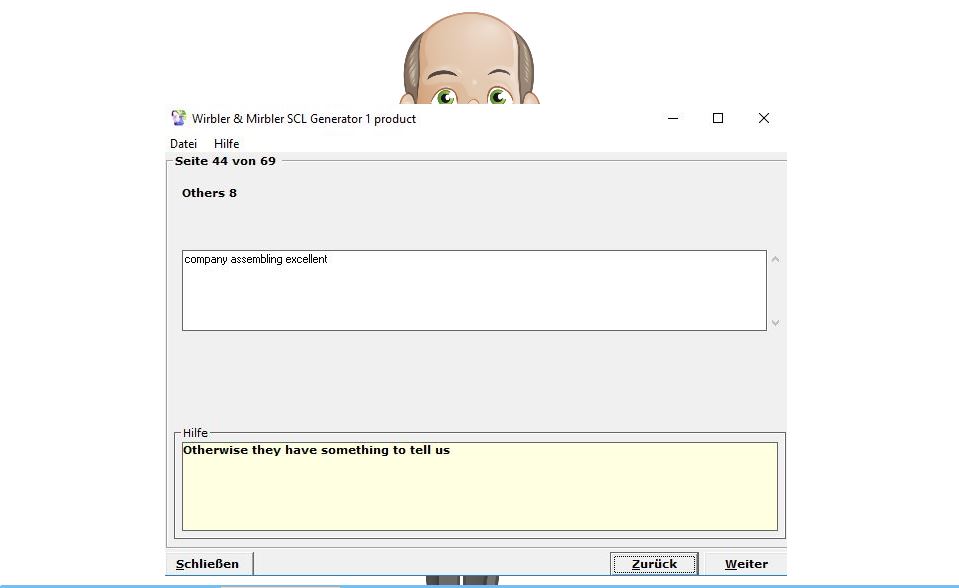Minimize the SCL Generator window
959x588 pixels.
coord(672,118)
